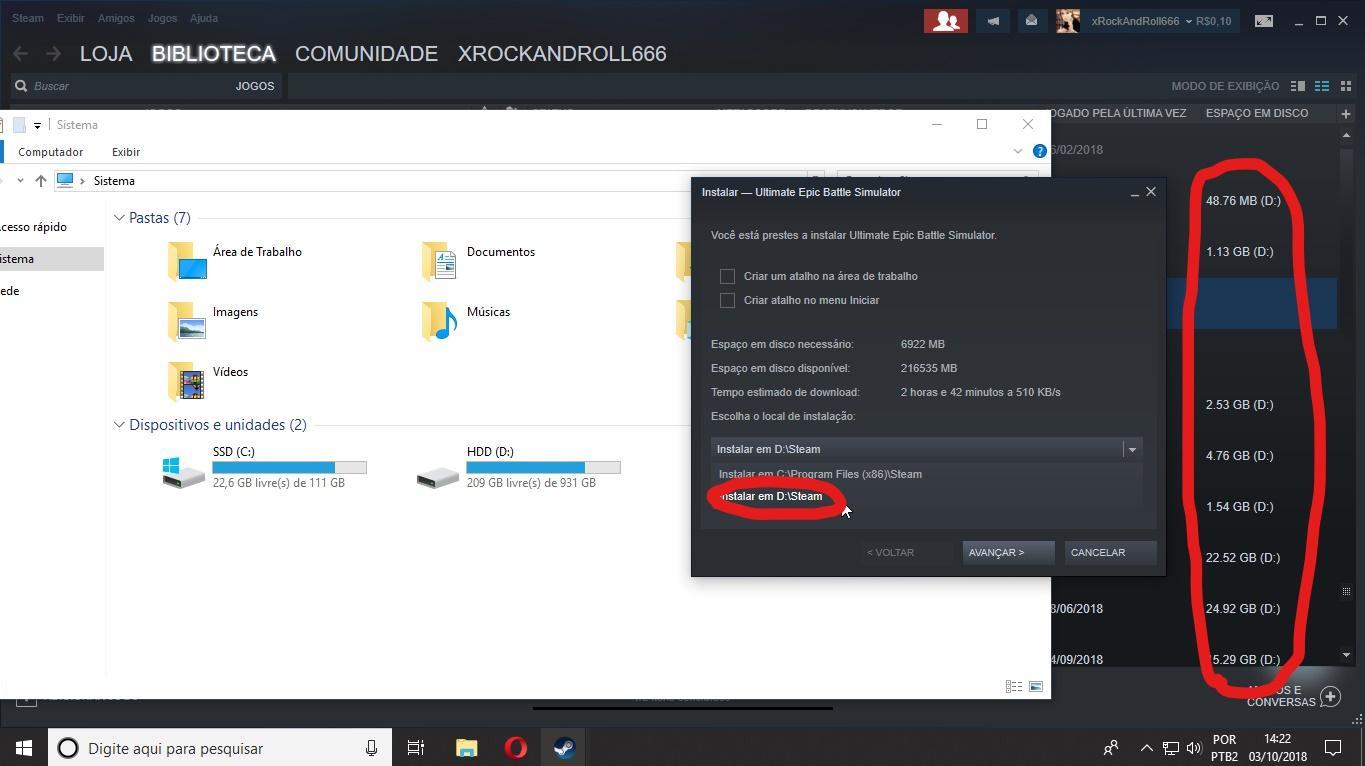Open the Ajuda menu
Image resolution: width=1365 pixels, height=766 pixels.
pyautogui.click(x=204, y=18)
